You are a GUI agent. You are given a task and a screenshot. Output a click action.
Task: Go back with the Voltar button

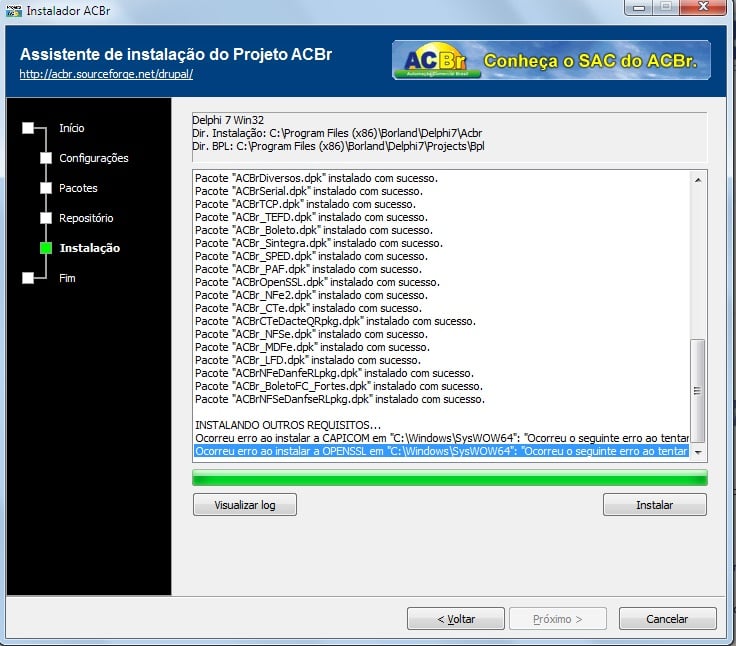click(x=456, y=619)
